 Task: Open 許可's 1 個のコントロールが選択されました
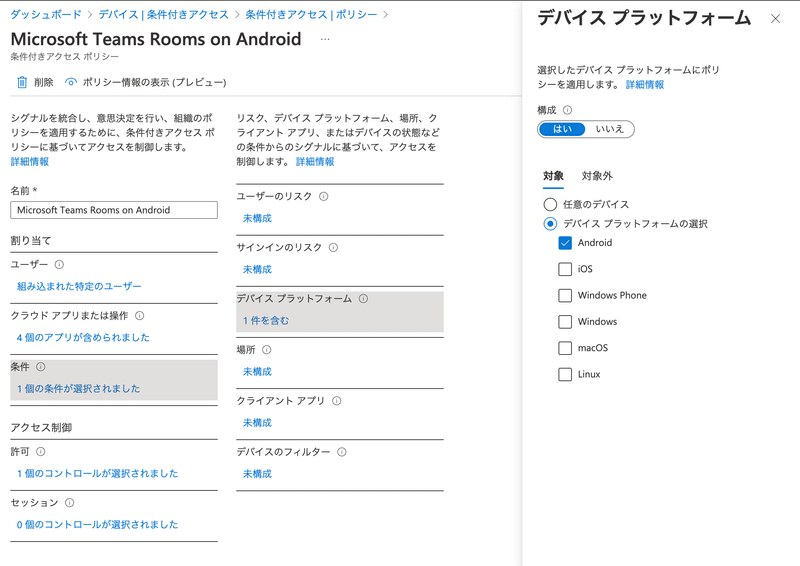(97, 473)
